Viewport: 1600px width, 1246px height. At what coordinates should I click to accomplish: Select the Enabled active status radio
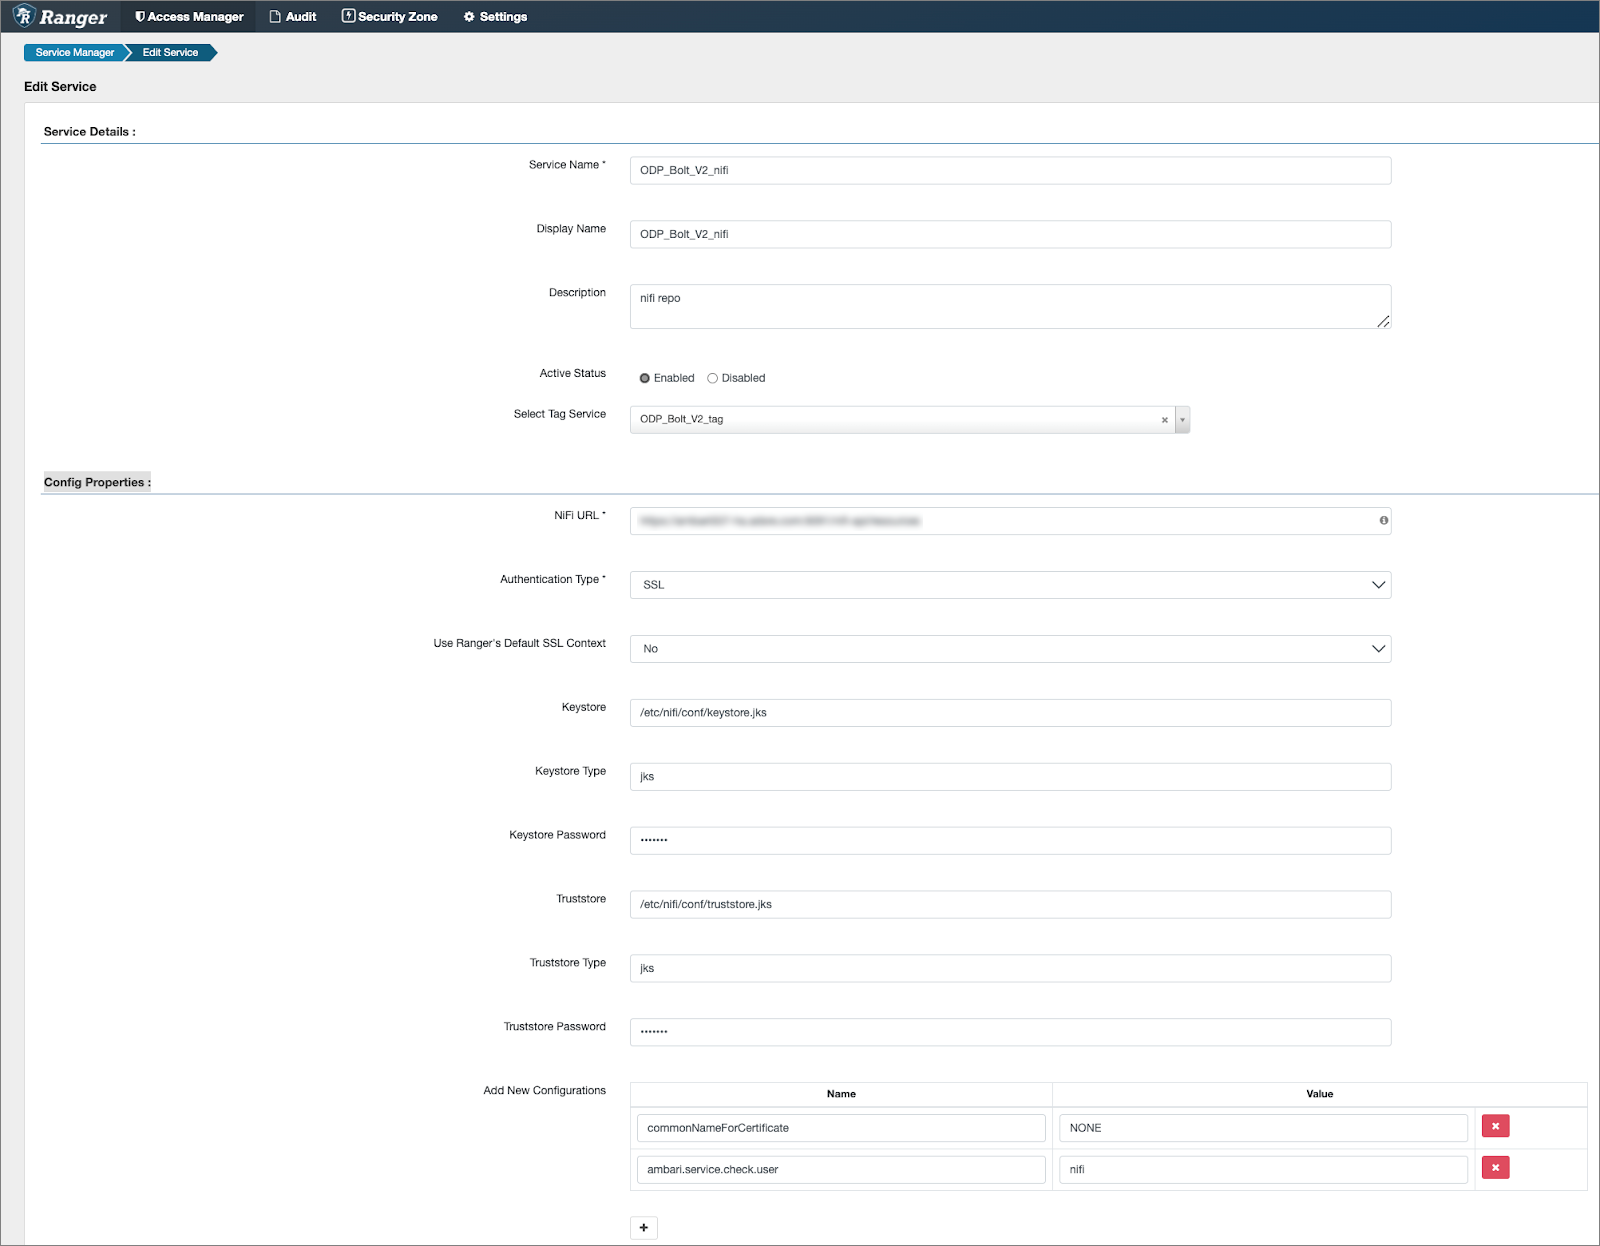645,378
